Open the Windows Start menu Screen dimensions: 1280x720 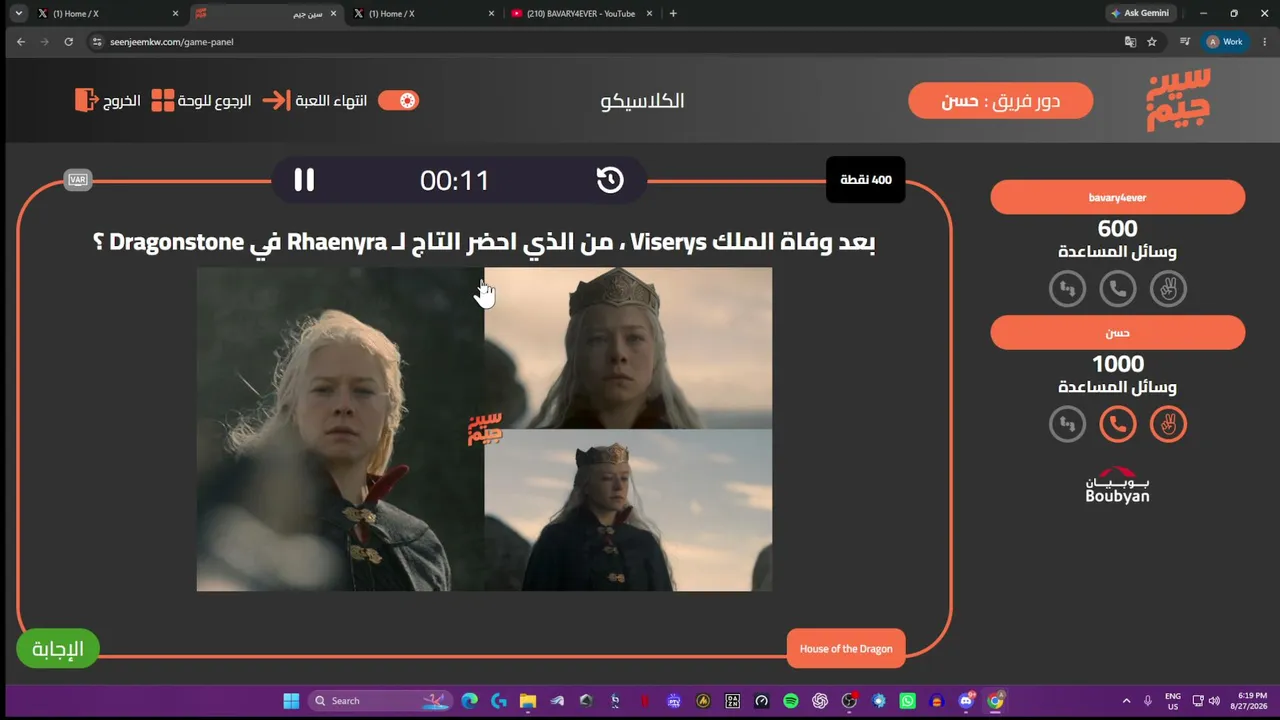click(x=291, y=701)
